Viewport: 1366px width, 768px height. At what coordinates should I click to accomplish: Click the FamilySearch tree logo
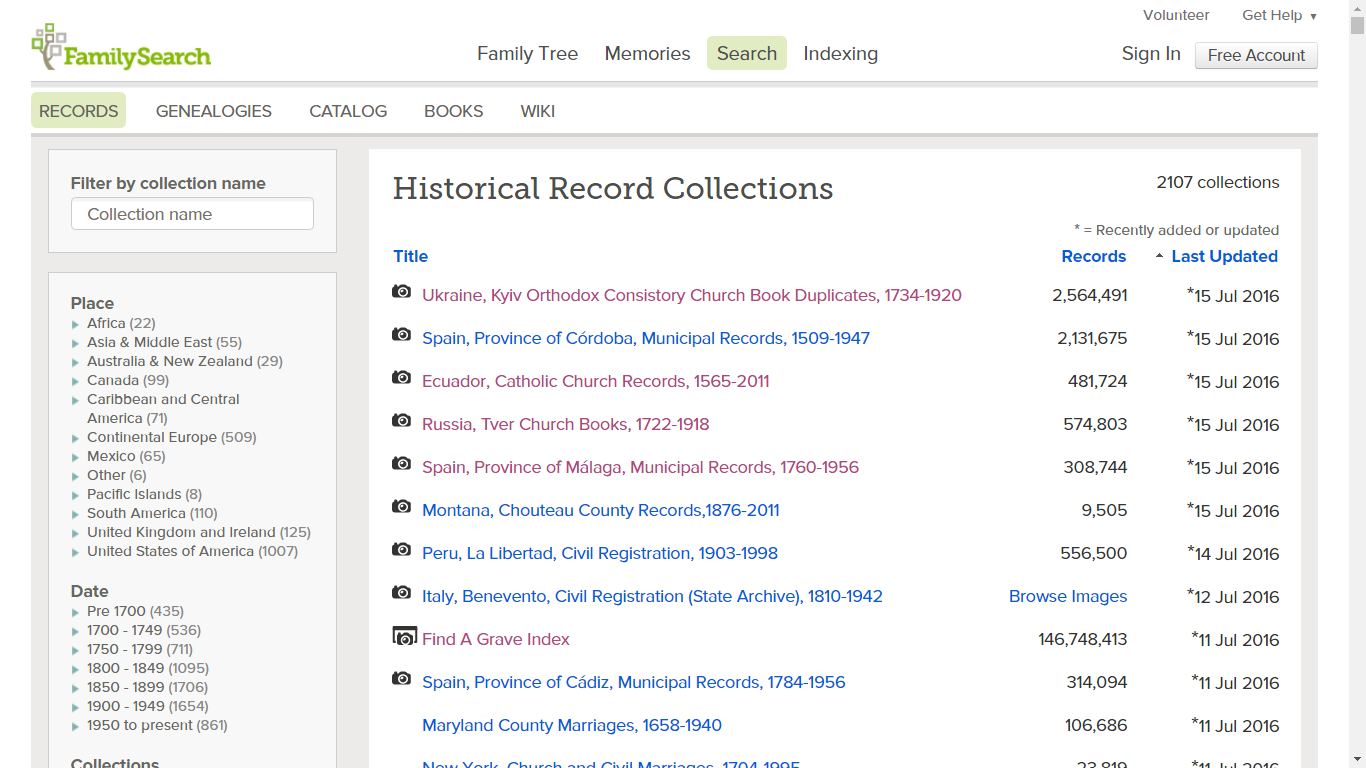[x=48, y=46]
